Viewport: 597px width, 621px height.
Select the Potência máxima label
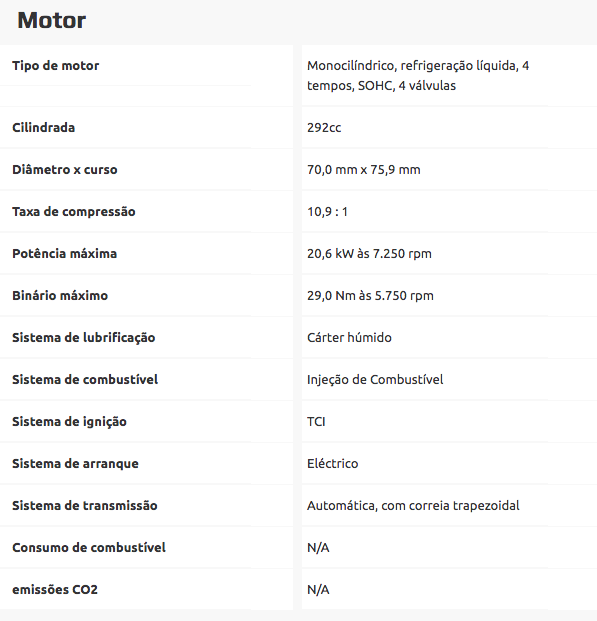click(65, 253)
